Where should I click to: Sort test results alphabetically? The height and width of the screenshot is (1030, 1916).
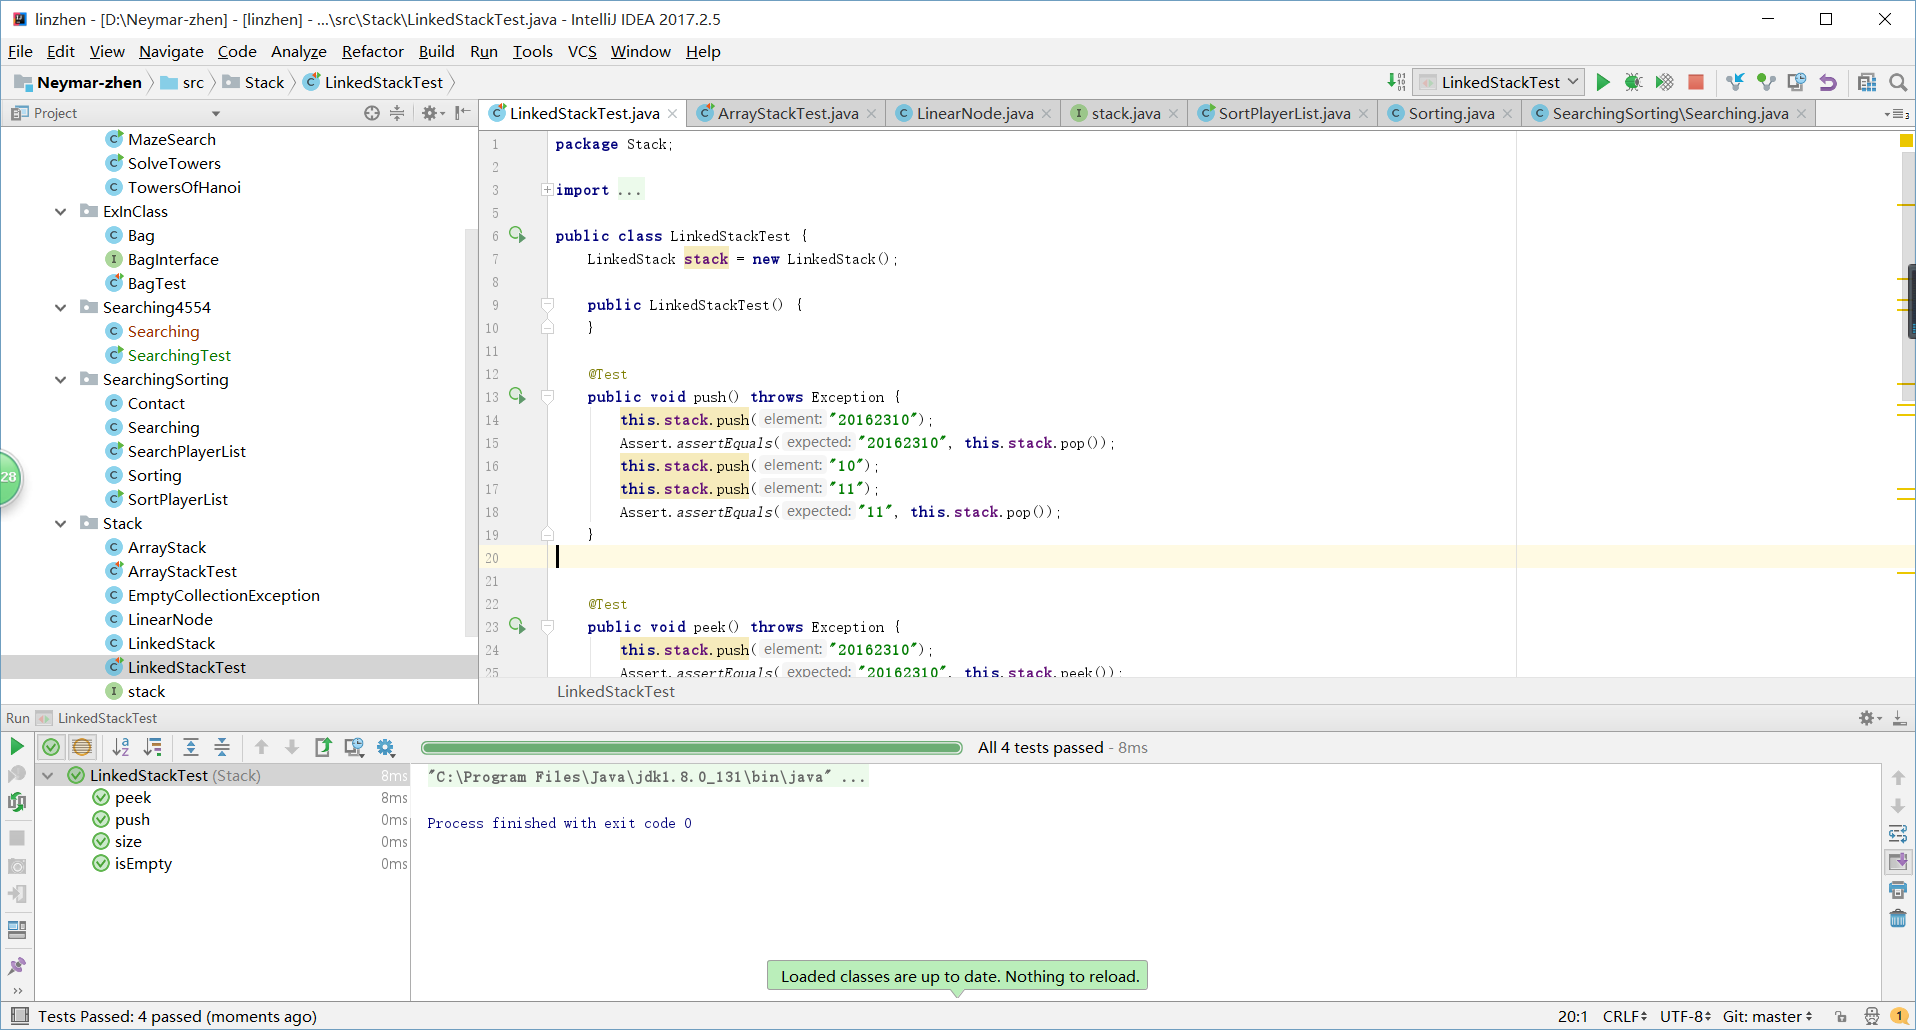click(x=121, y=747)
